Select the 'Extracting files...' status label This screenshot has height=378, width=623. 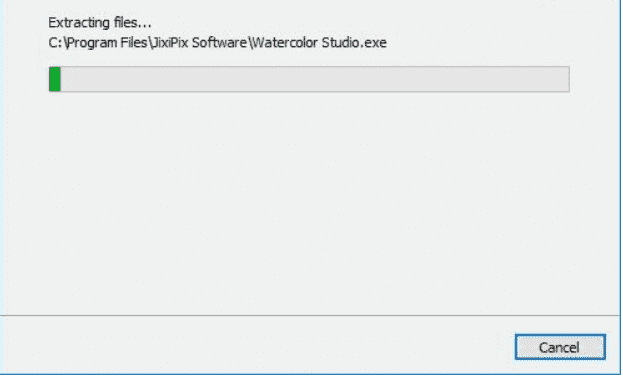tap(100, 23)
